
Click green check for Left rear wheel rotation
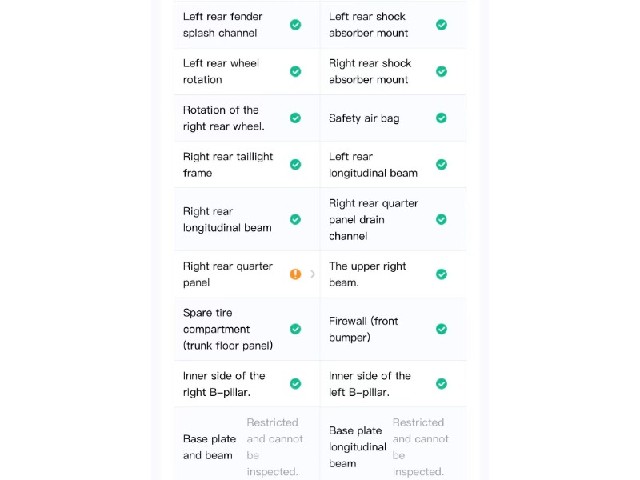(296, 71)
